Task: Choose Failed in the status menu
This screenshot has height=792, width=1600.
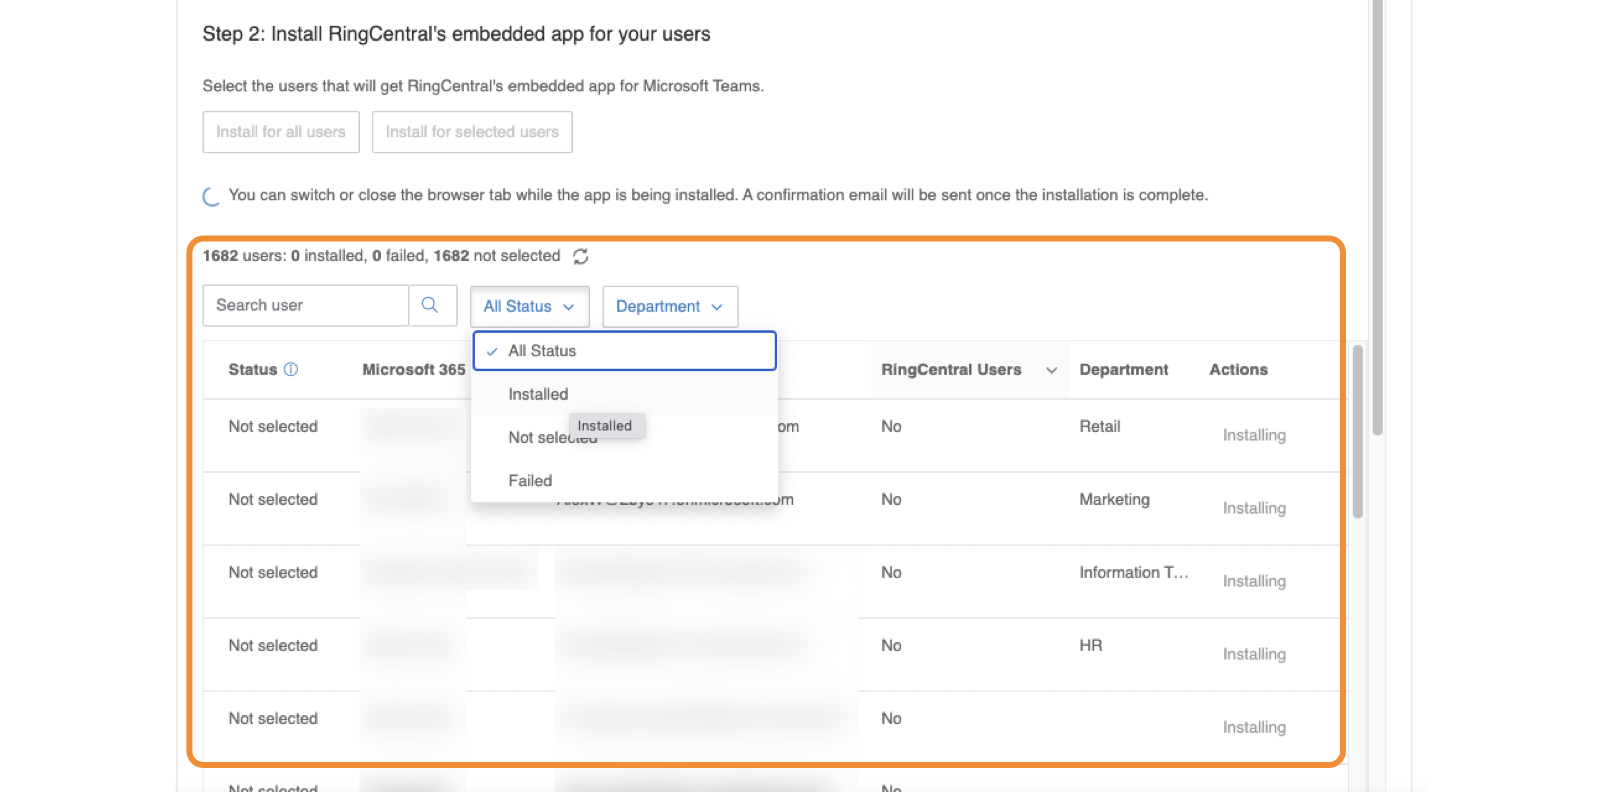Action: coord(530,481)
